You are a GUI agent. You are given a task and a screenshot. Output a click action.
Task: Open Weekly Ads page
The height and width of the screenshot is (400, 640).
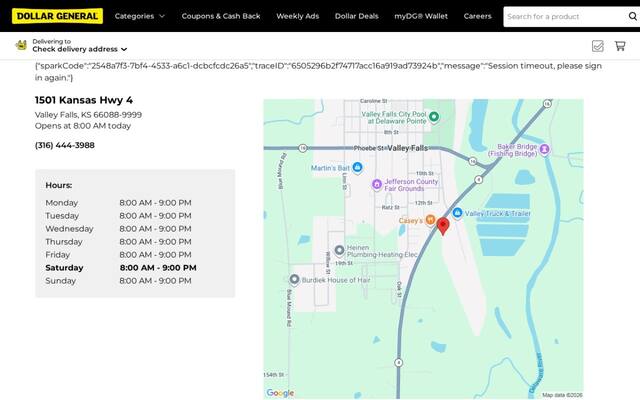click(x=298, y=16)
